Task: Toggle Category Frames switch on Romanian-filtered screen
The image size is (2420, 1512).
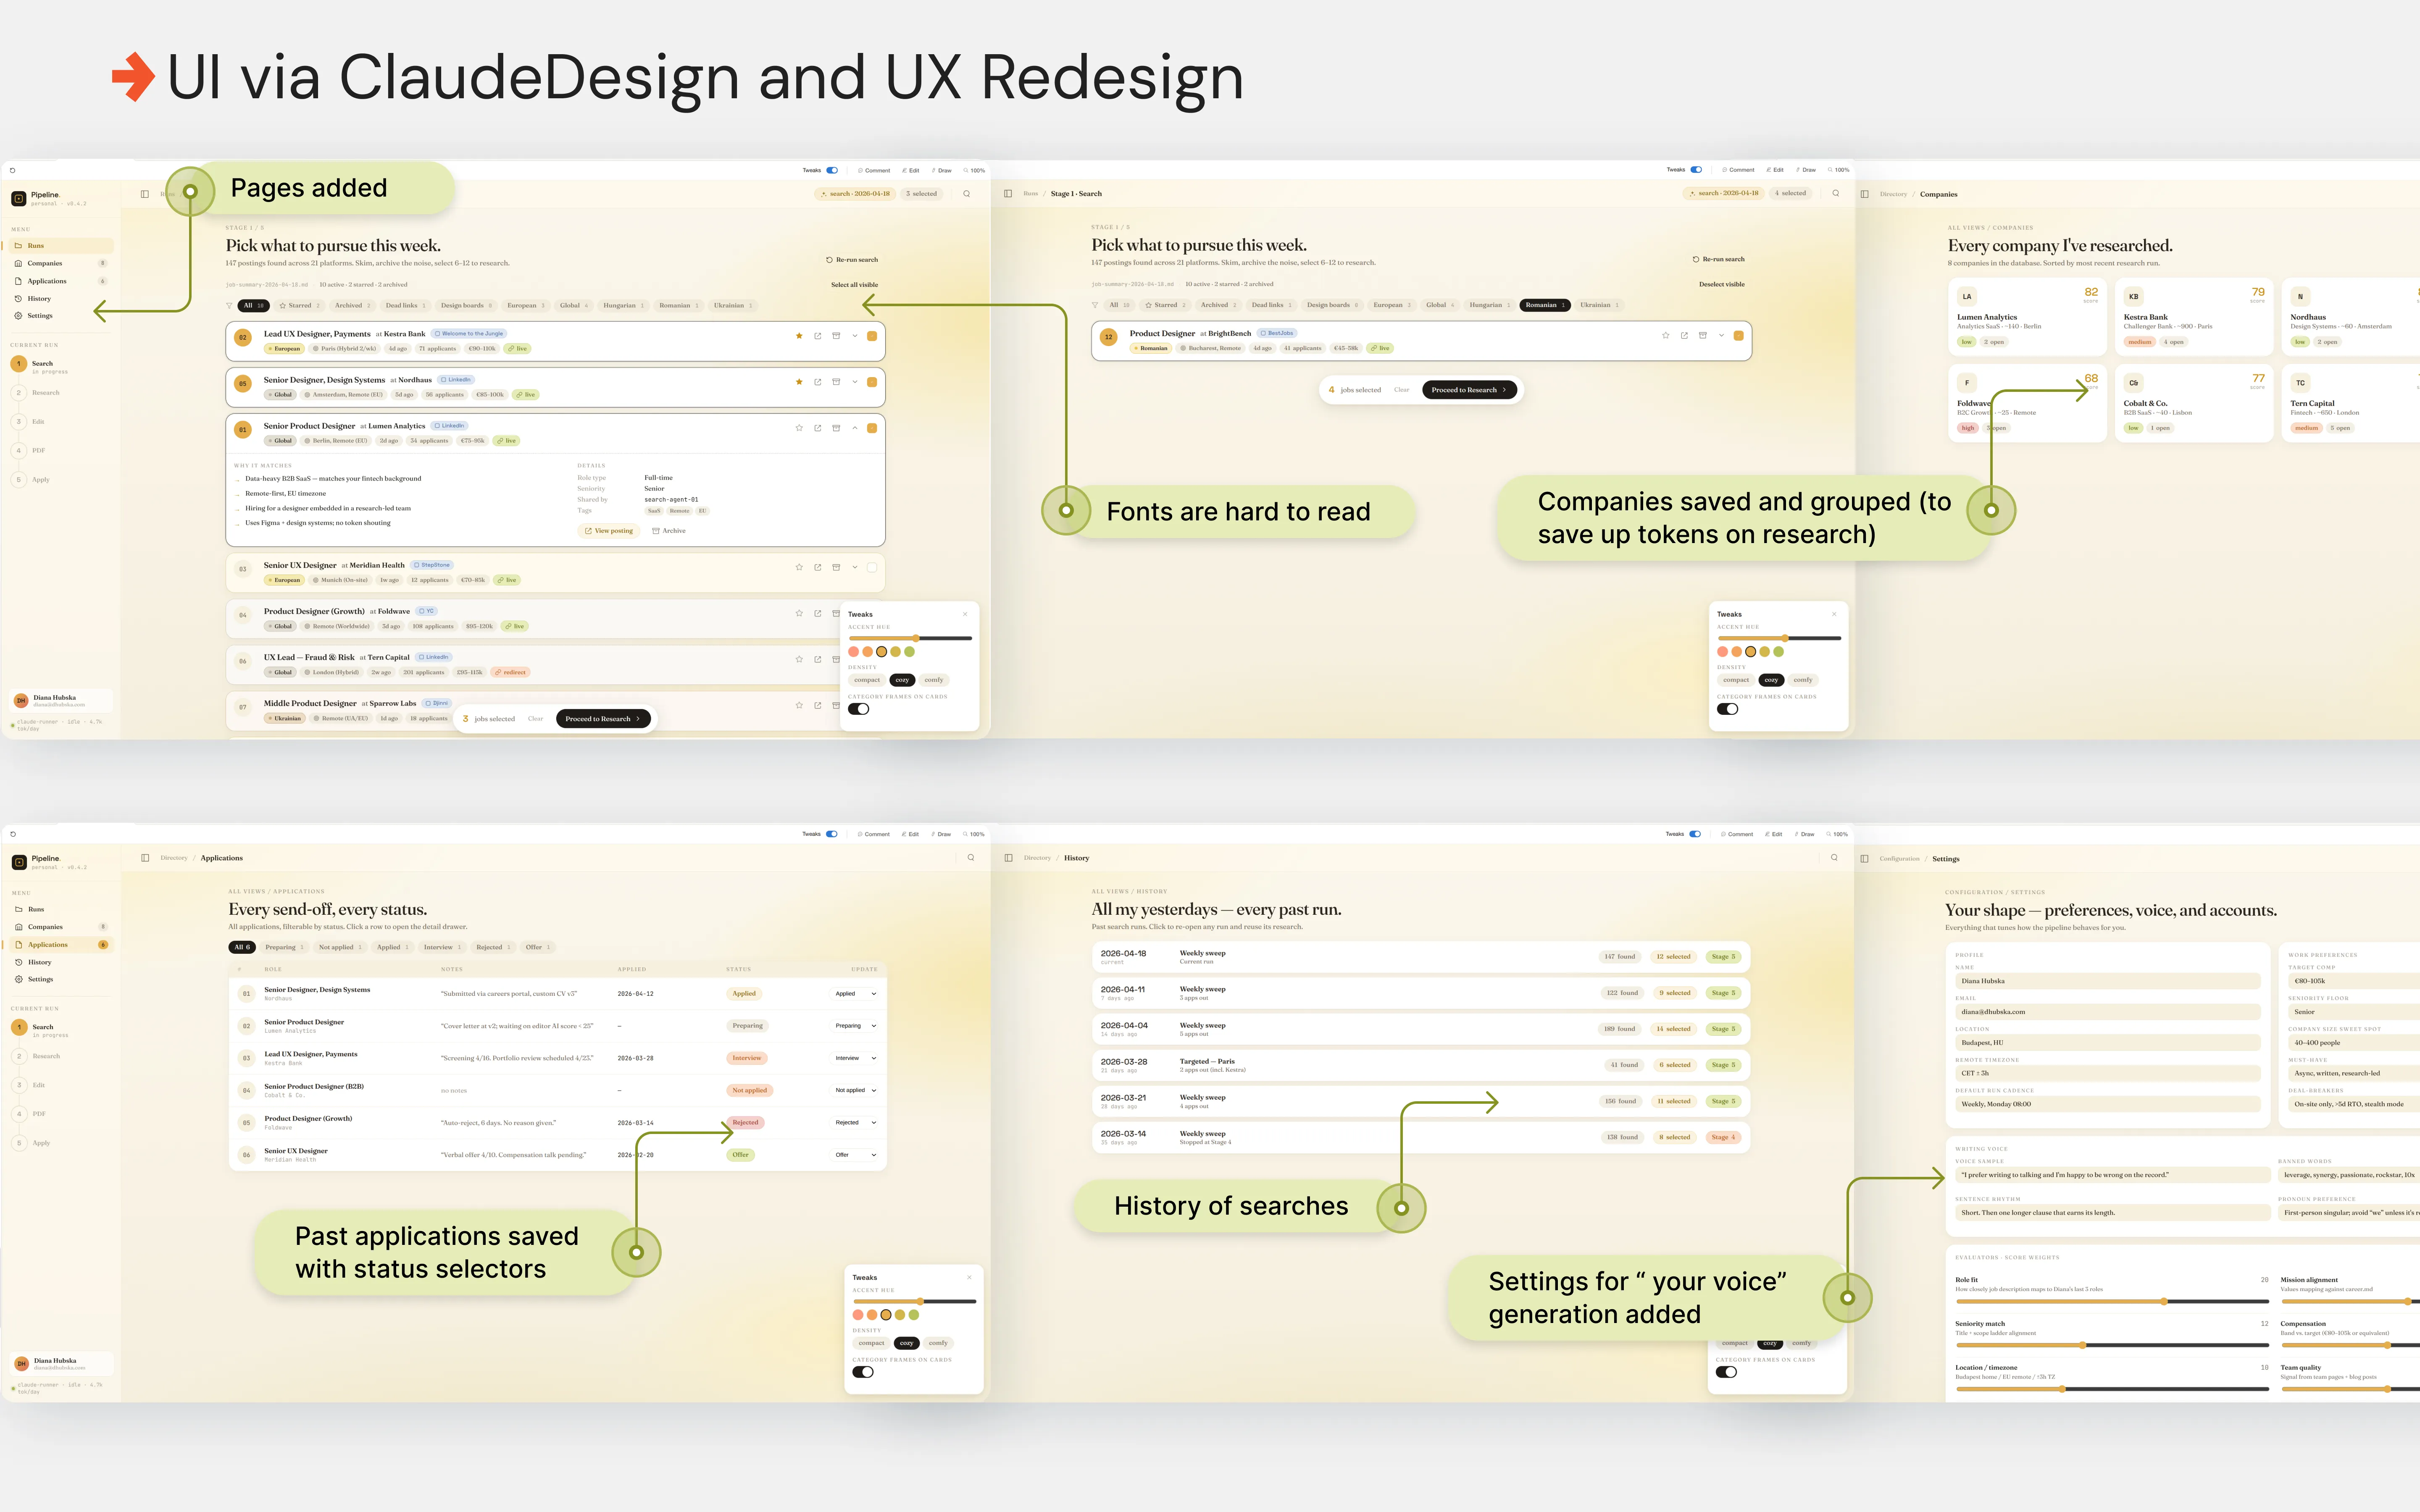Action: tap(1727, 709)
